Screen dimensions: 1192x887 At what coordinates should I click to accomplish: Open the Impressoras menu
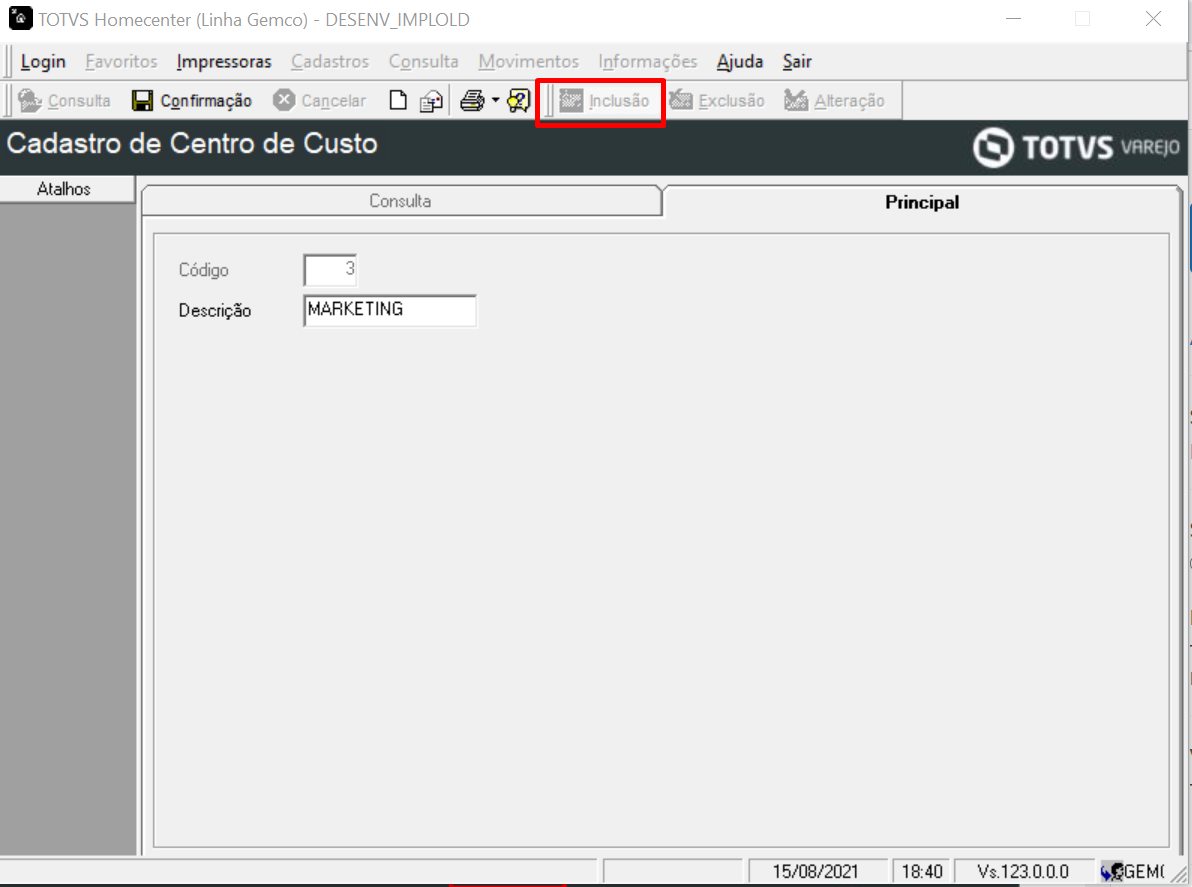click(x=224, y=62)
